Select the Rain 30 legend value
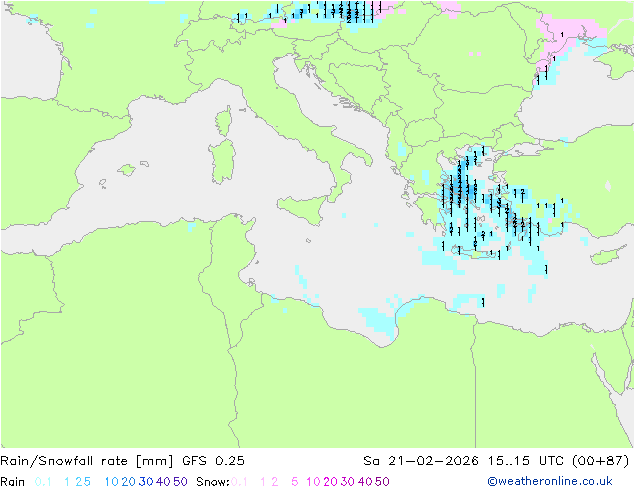 (x=146, y=482)
